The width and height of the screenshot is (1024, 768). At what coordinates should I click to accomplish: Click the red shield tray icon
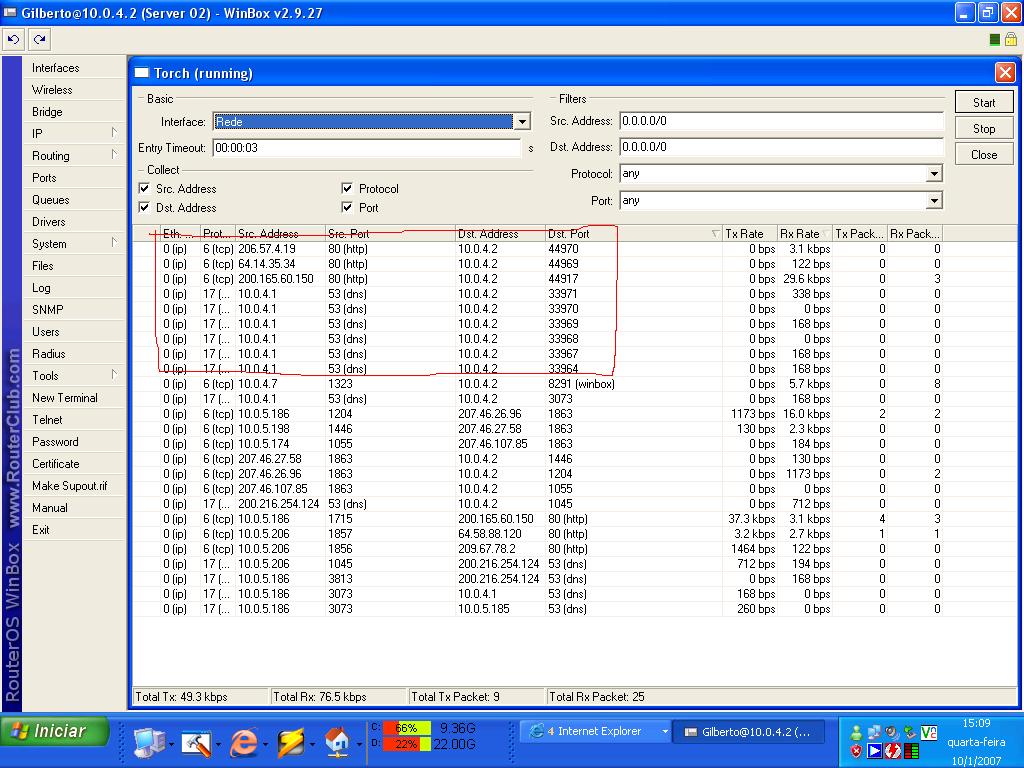[856, 751]
